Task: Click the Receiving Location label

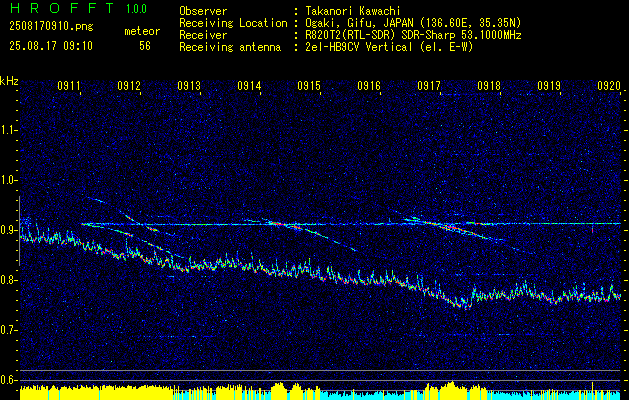Action: (x=233, y=23)
